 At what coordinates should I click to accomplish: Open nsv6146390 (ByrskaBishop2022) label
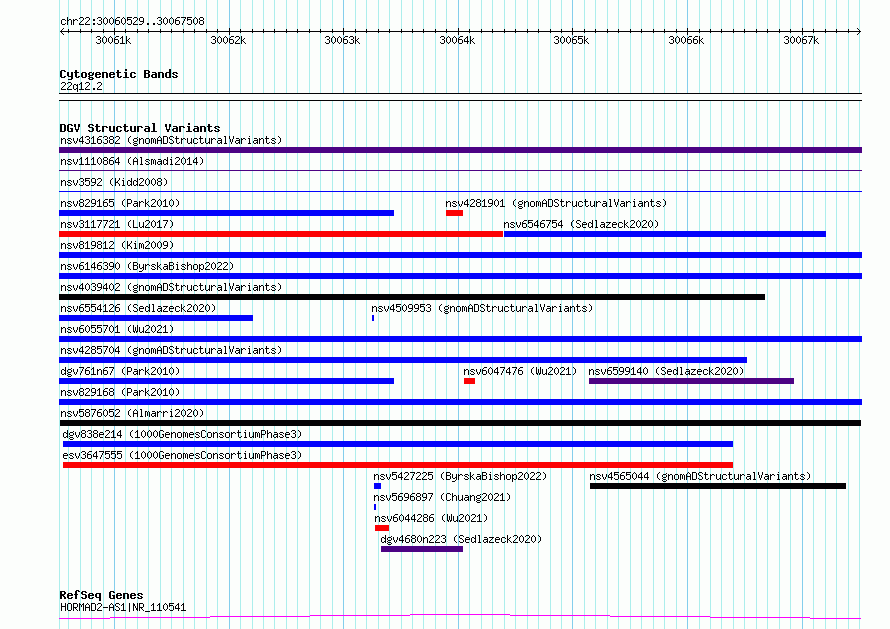(x=147, y=266)
